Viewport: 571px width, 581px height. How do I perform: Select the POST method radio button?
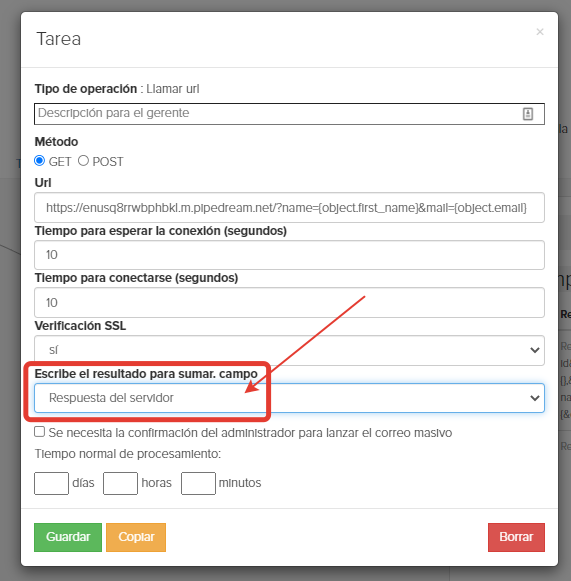pos(83,161)
